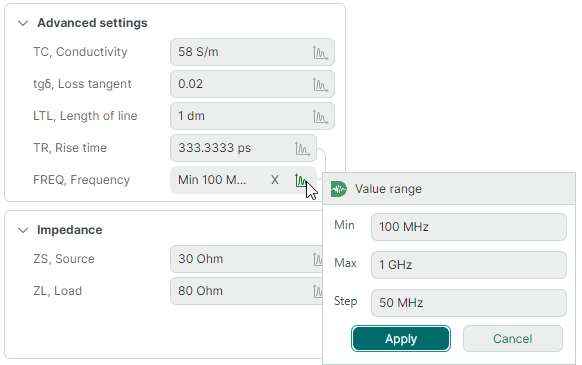Click the Max label in popup

345,263
